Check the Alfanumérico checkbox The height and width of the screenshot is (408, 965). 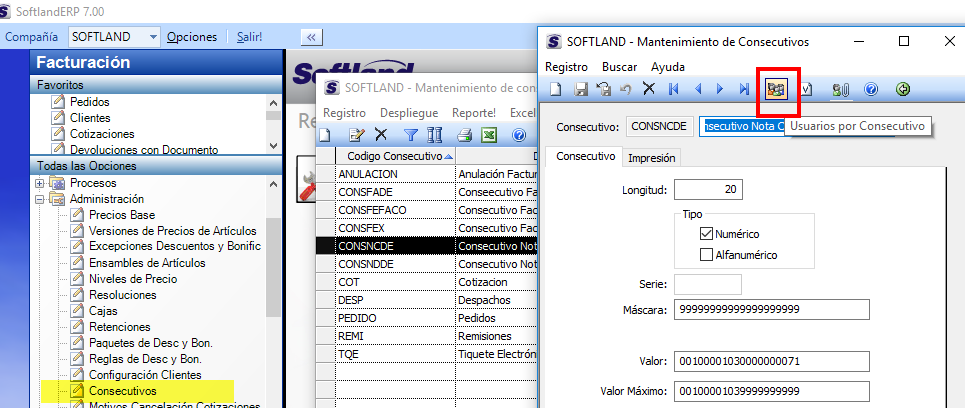pyautogui.click(x=706, y=254)
